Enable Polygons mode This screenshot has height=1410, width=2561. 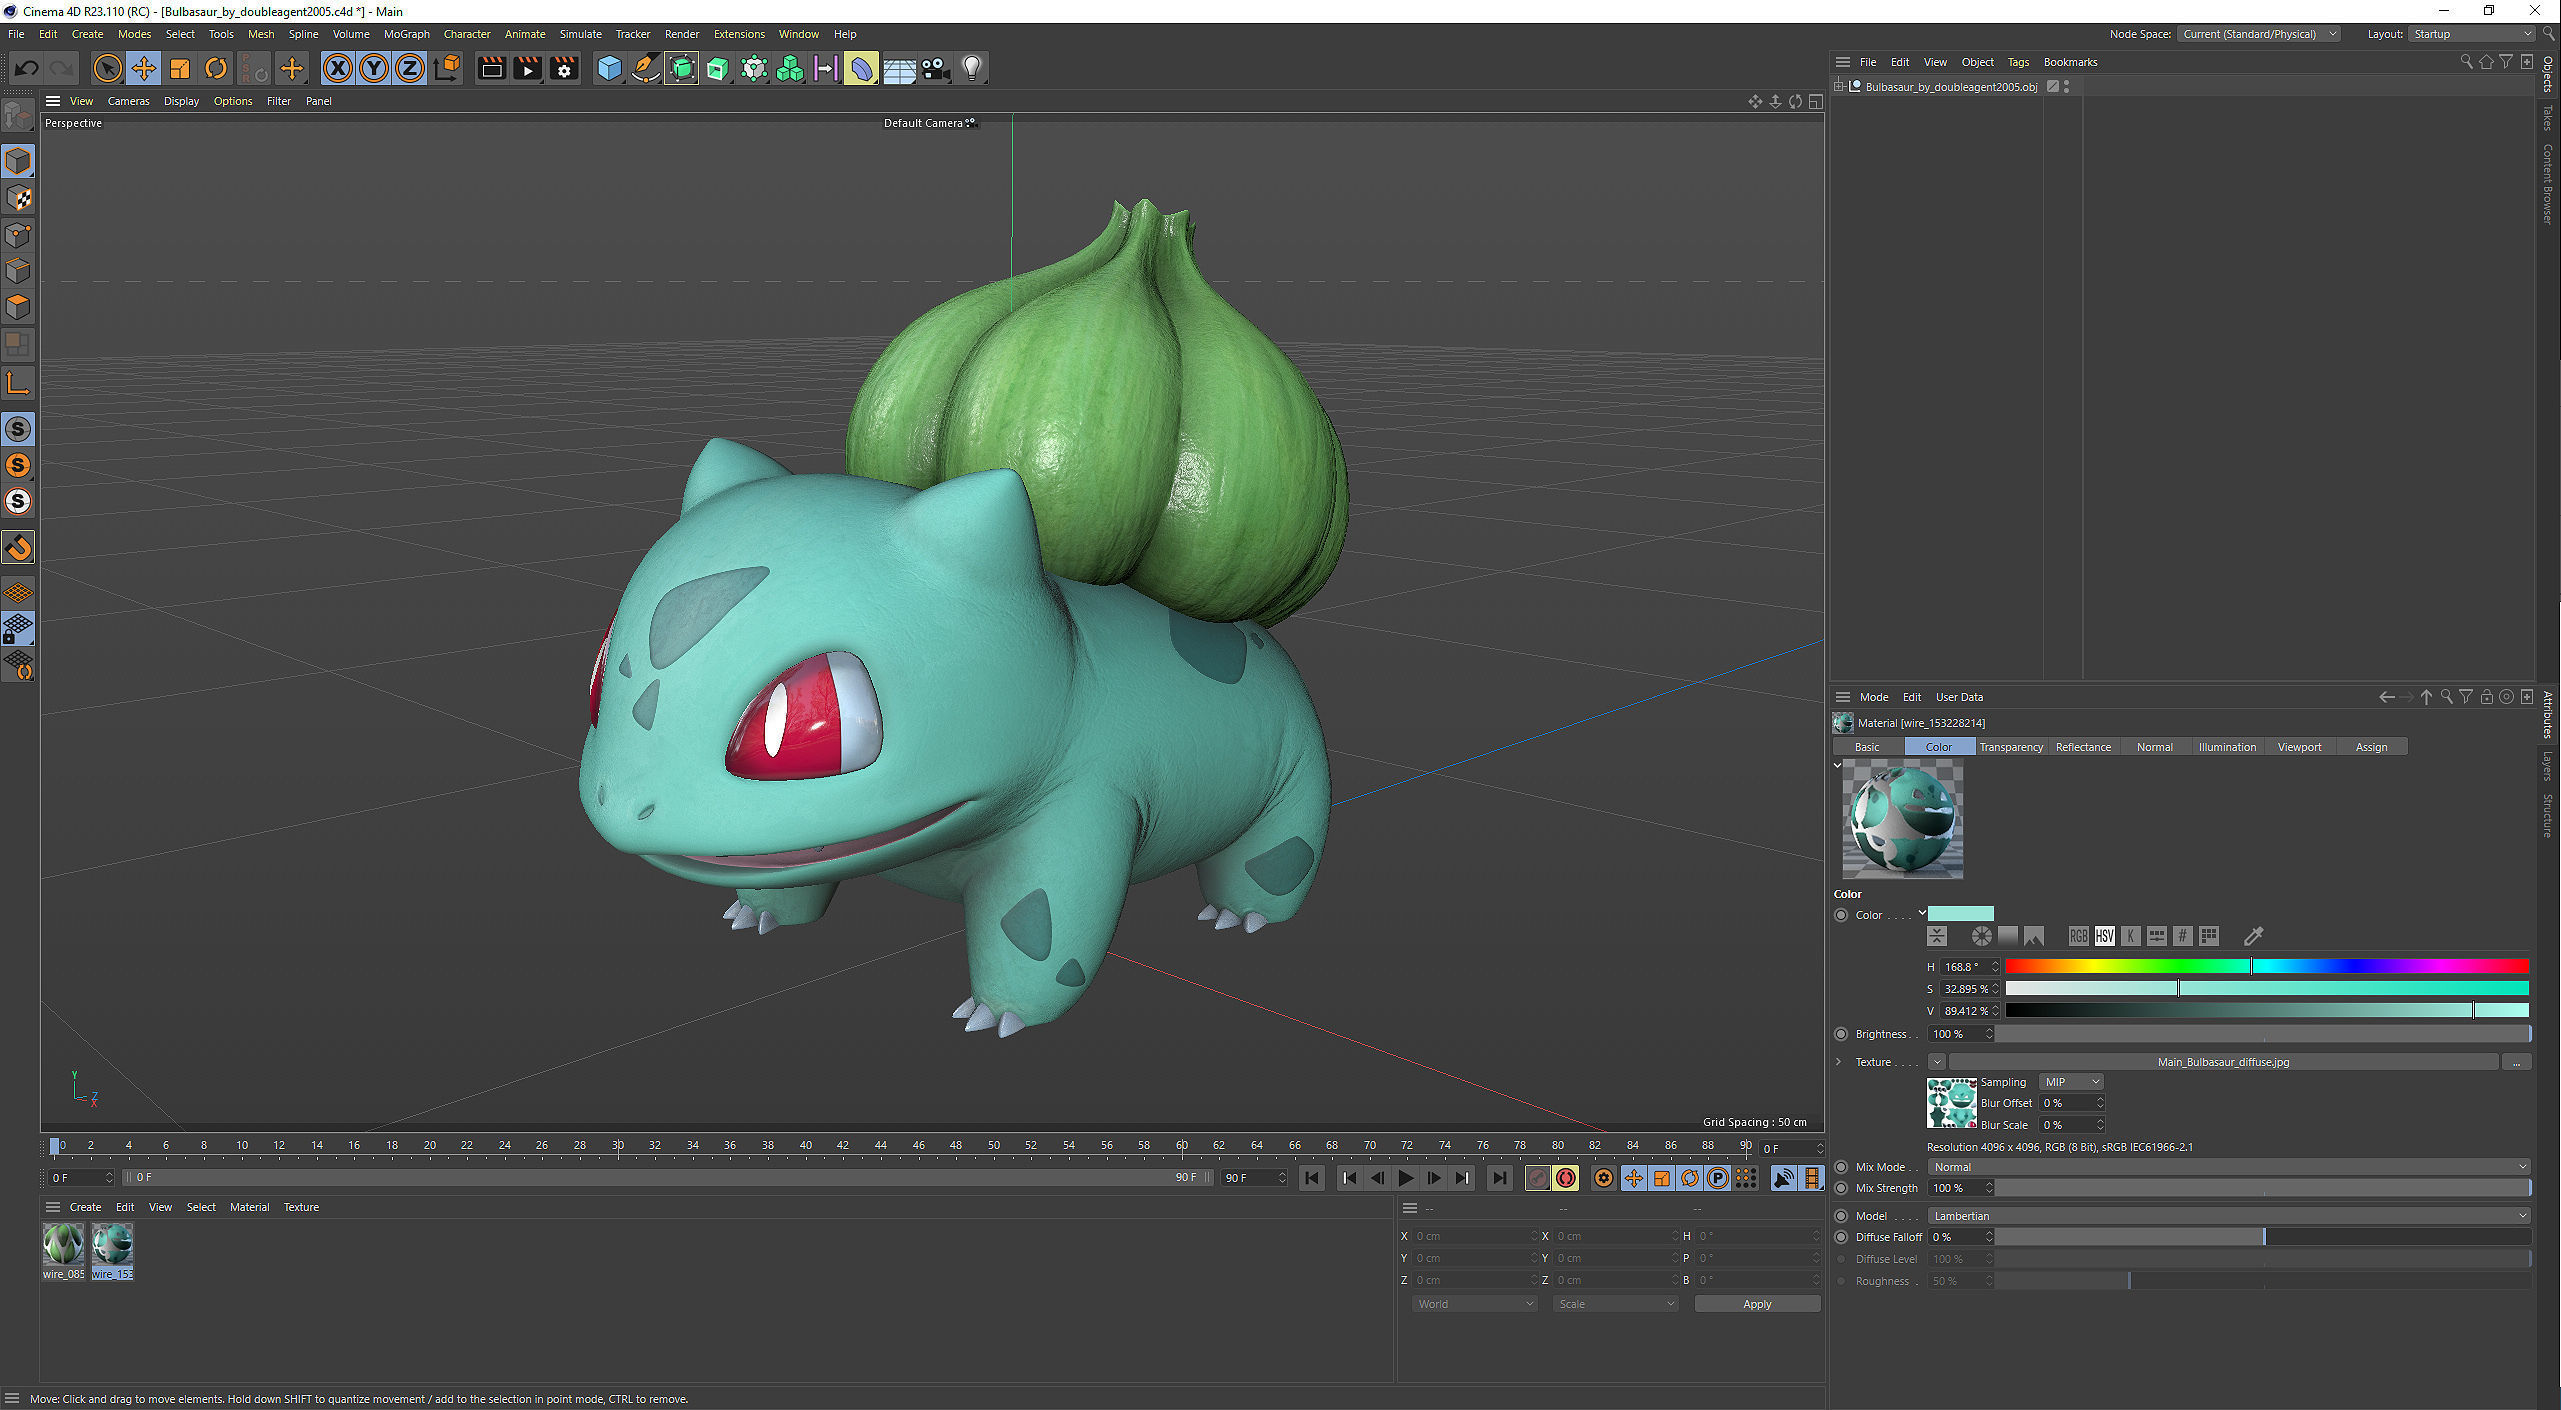pyautogui.click(x=18, y=308)
